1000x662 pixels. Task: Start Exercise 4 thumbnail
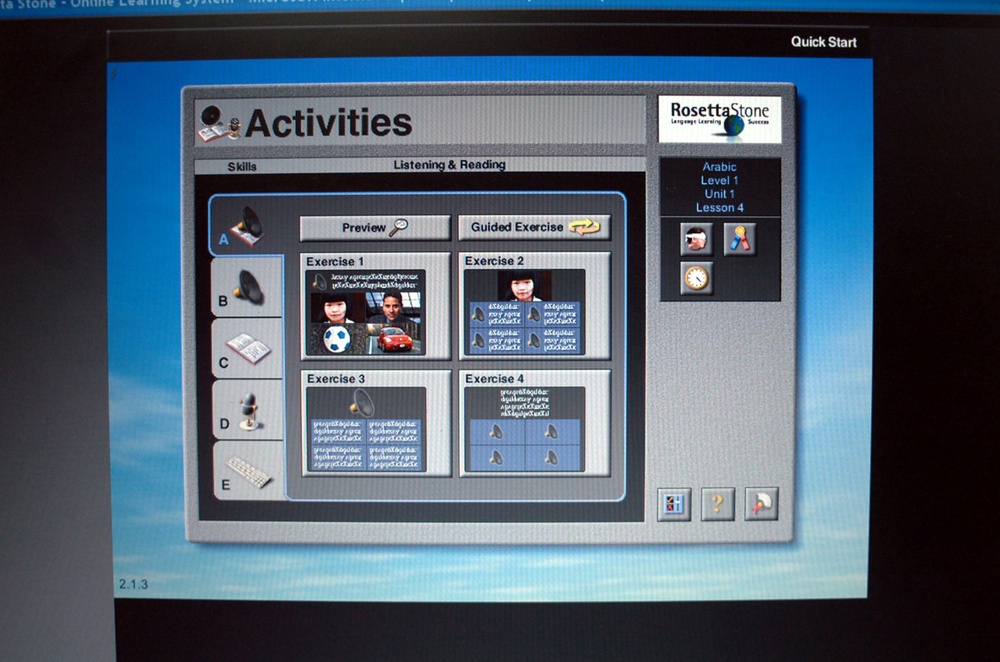[534, 423]
